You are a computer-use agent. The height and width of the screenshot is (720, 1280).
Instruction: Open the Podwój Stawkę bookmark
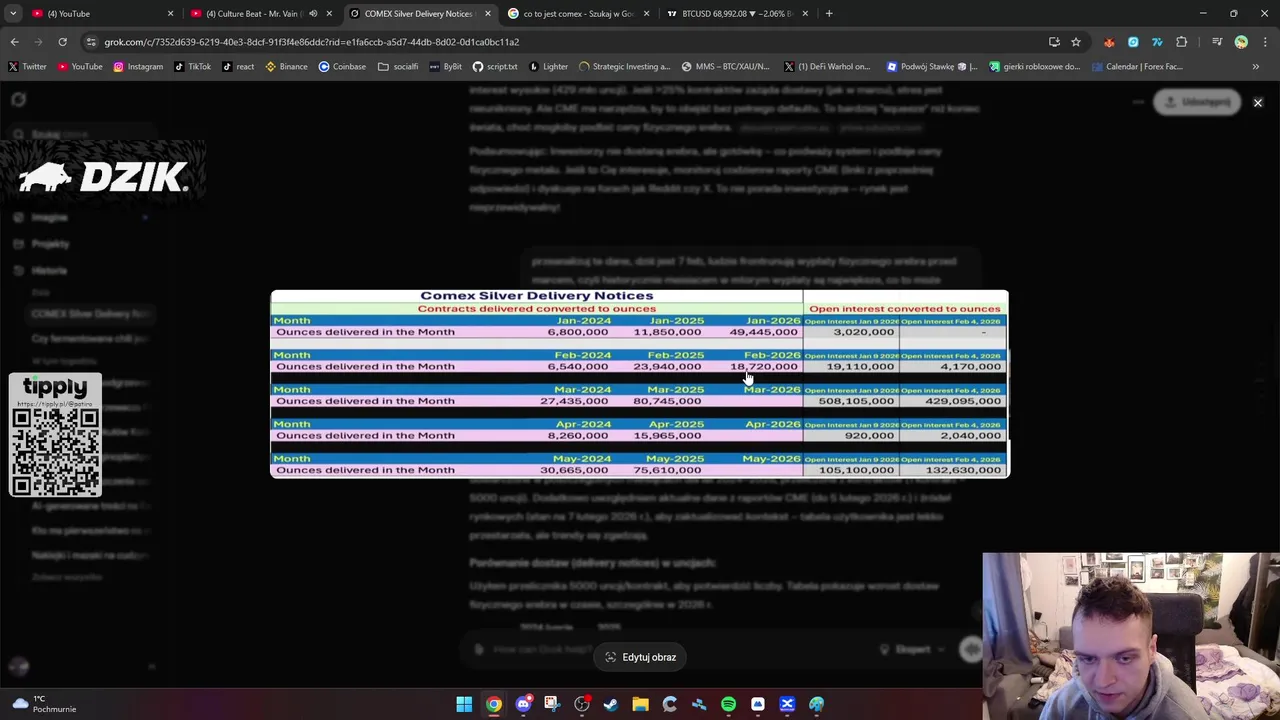[932, 66]
